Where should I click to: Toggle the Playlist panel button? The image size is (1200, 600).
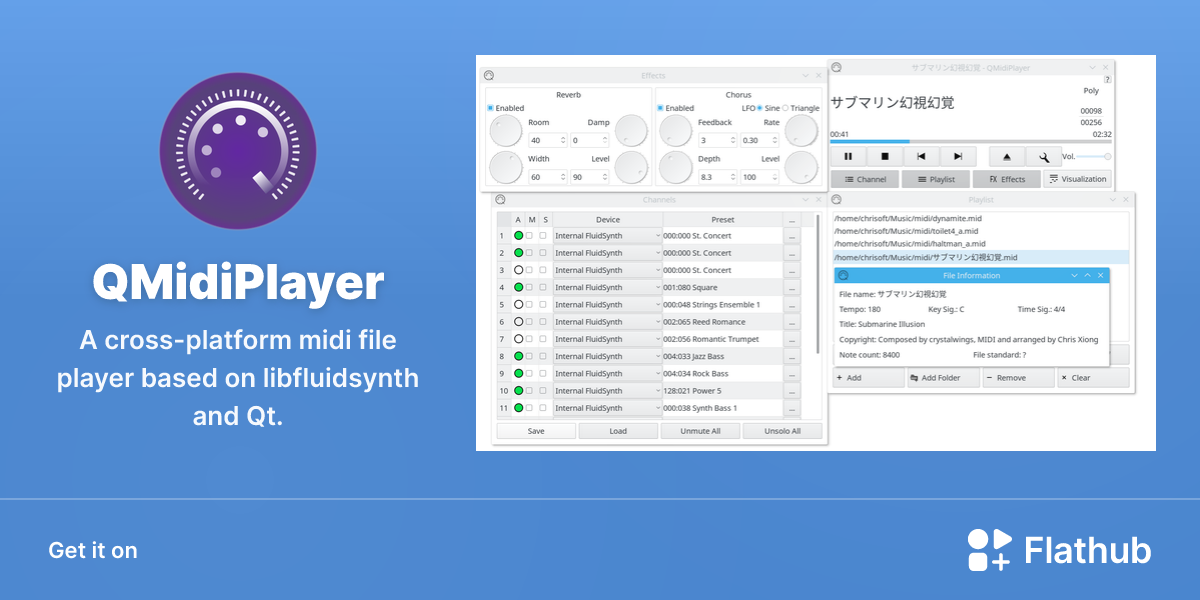(x=936, y=179)
